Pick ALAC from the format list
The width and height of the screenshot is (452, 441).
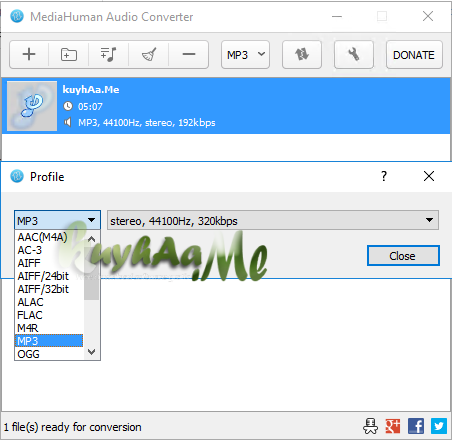[30, 302]
